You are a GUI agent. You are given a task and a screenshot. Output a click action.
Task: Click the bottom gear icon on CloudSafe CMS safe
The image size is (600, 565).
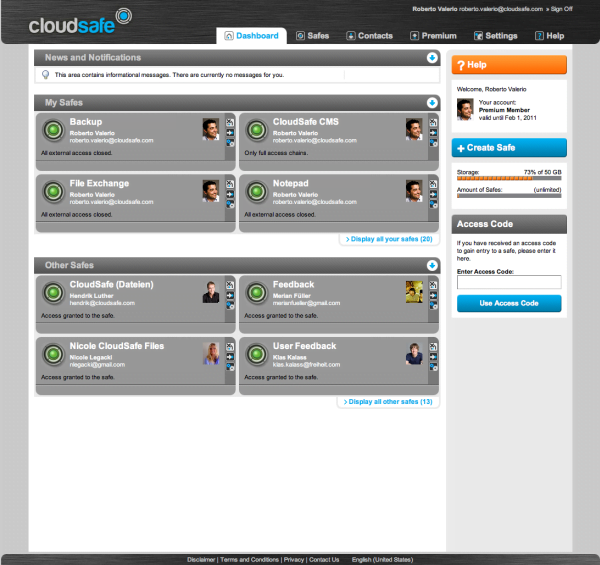[x=433, y=143]
